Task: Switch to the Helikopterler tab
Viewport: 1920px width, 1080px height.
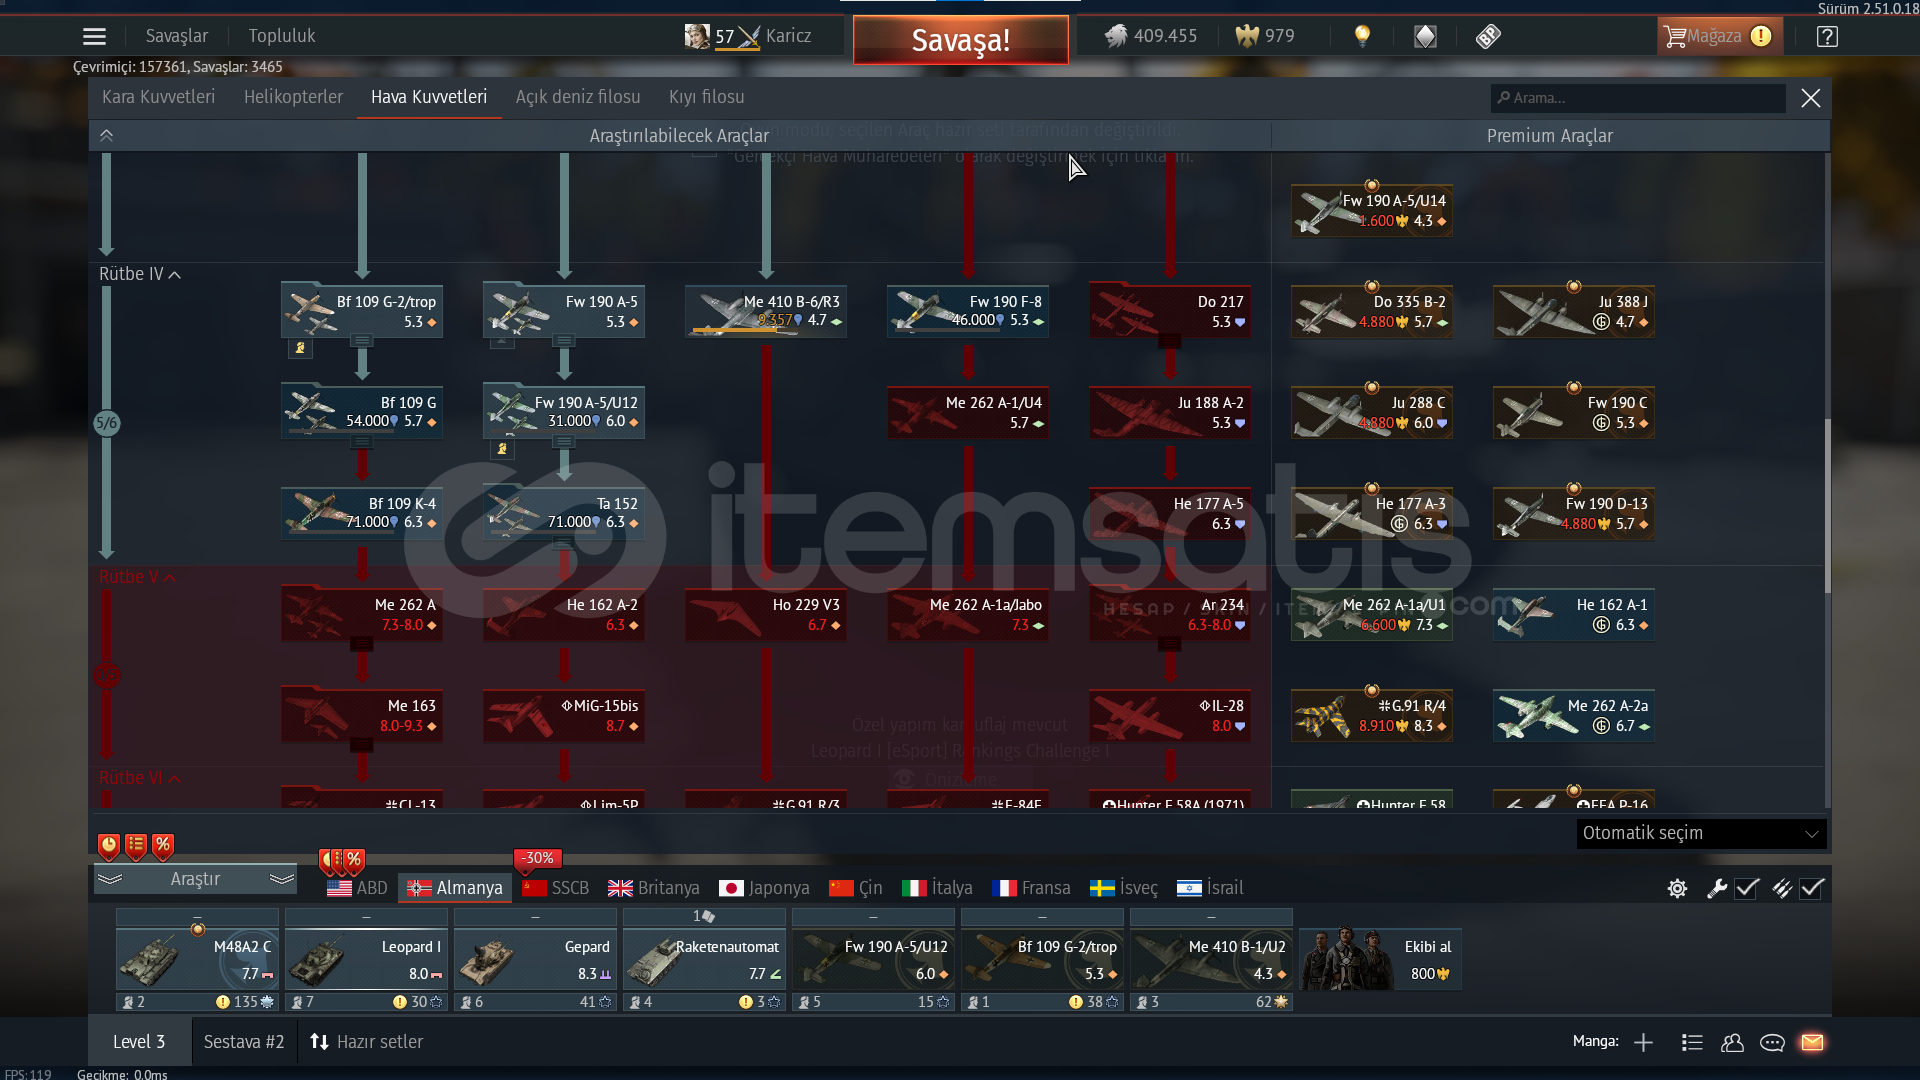Action: click(293, 97)
